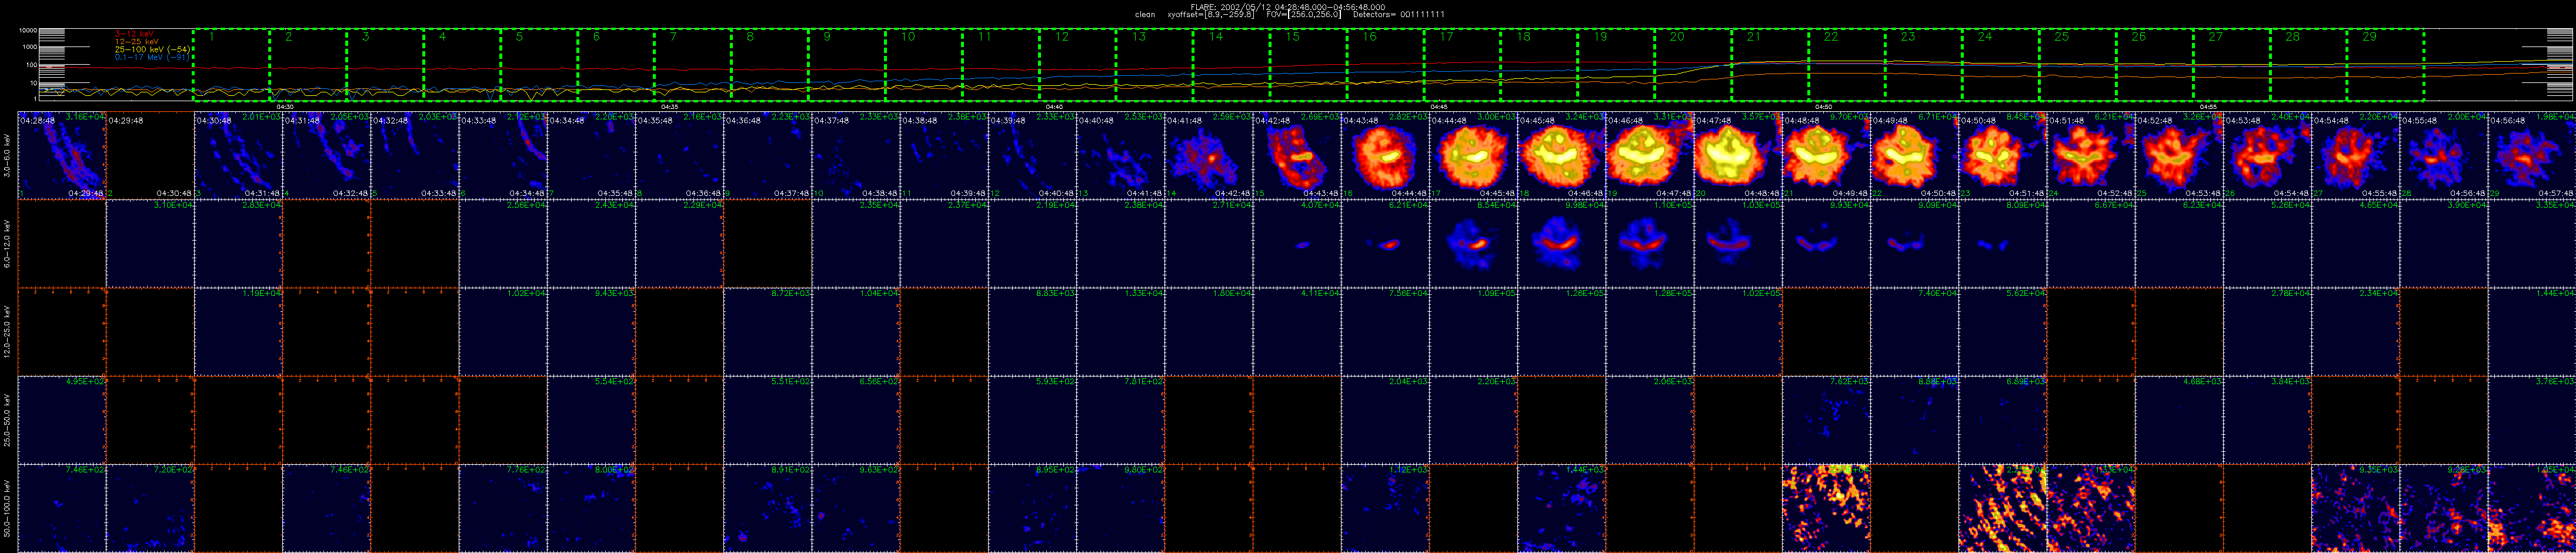Click the 04:35 time tick label
This screenshot has width=2576, height=553.
pos(670,106)
